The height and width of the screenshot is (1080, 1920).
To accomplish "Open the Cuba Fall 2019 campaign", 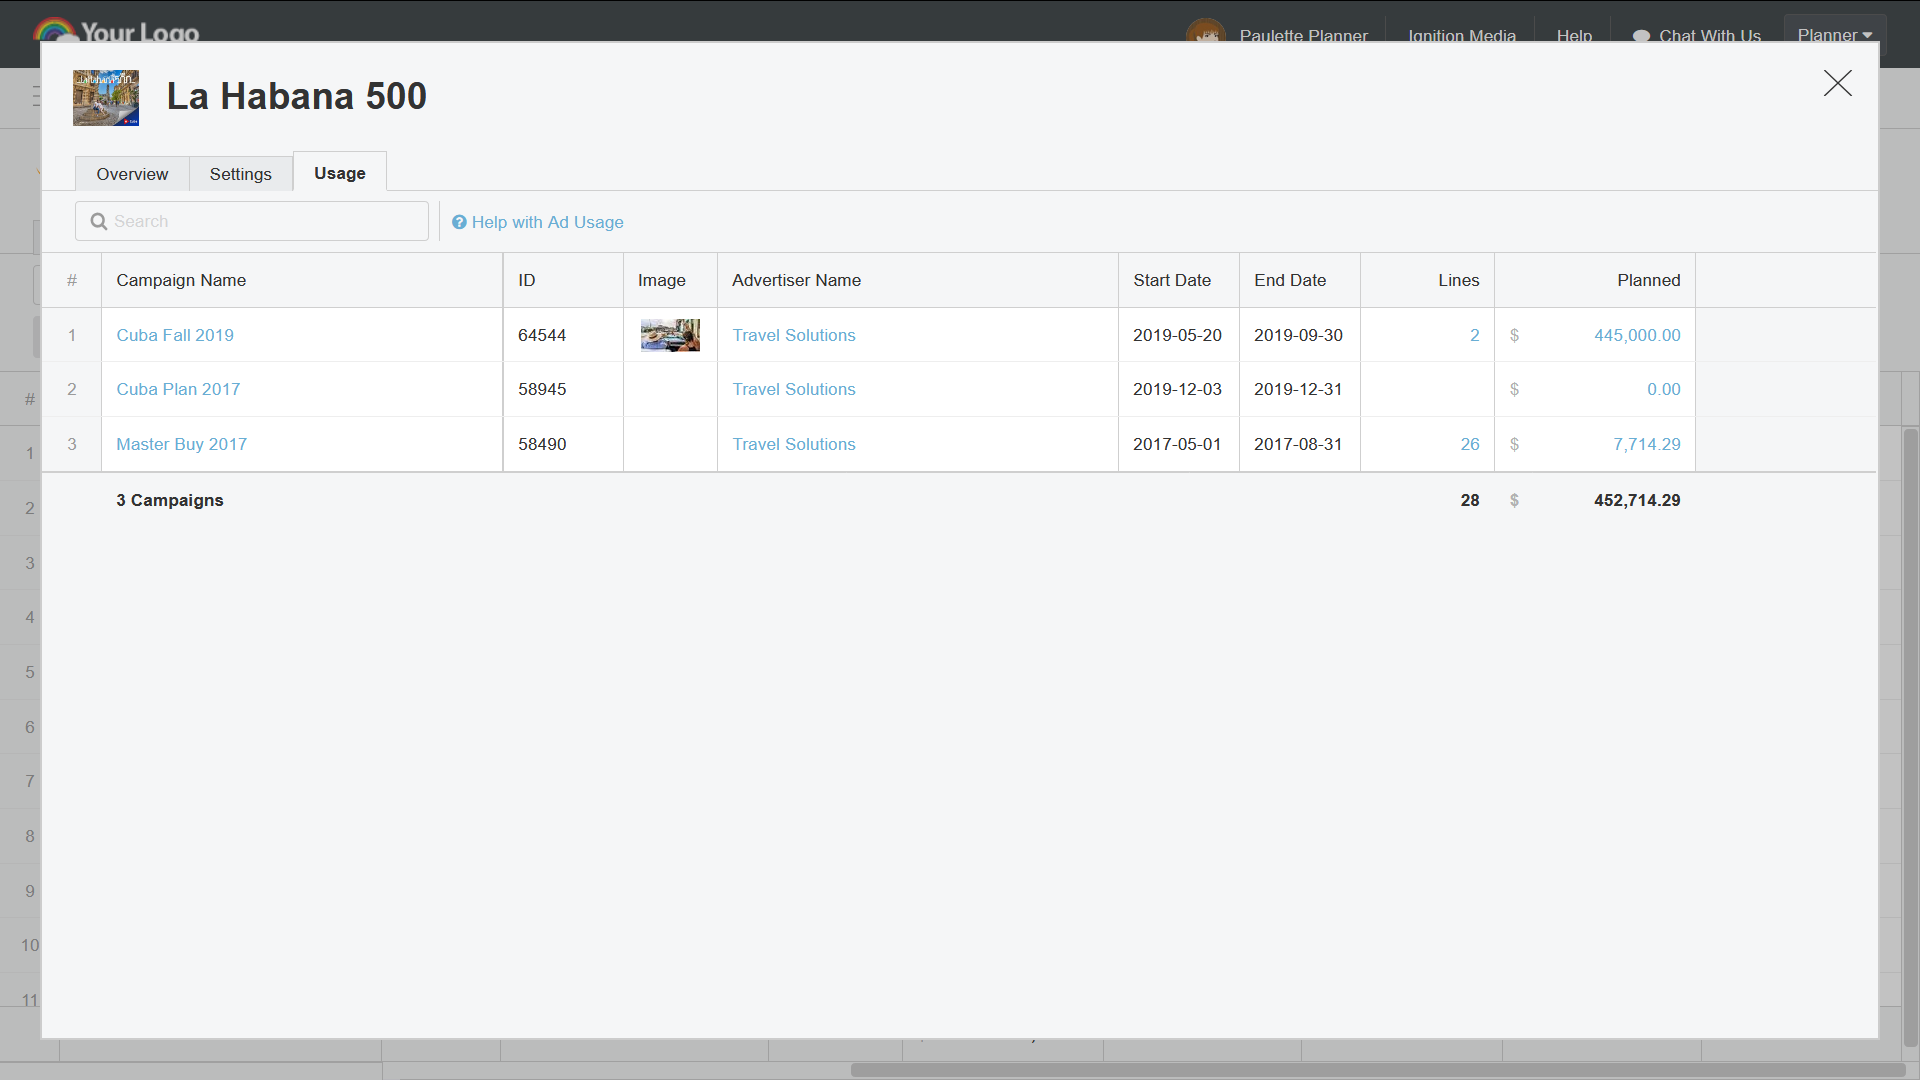I will coord(175,335).
